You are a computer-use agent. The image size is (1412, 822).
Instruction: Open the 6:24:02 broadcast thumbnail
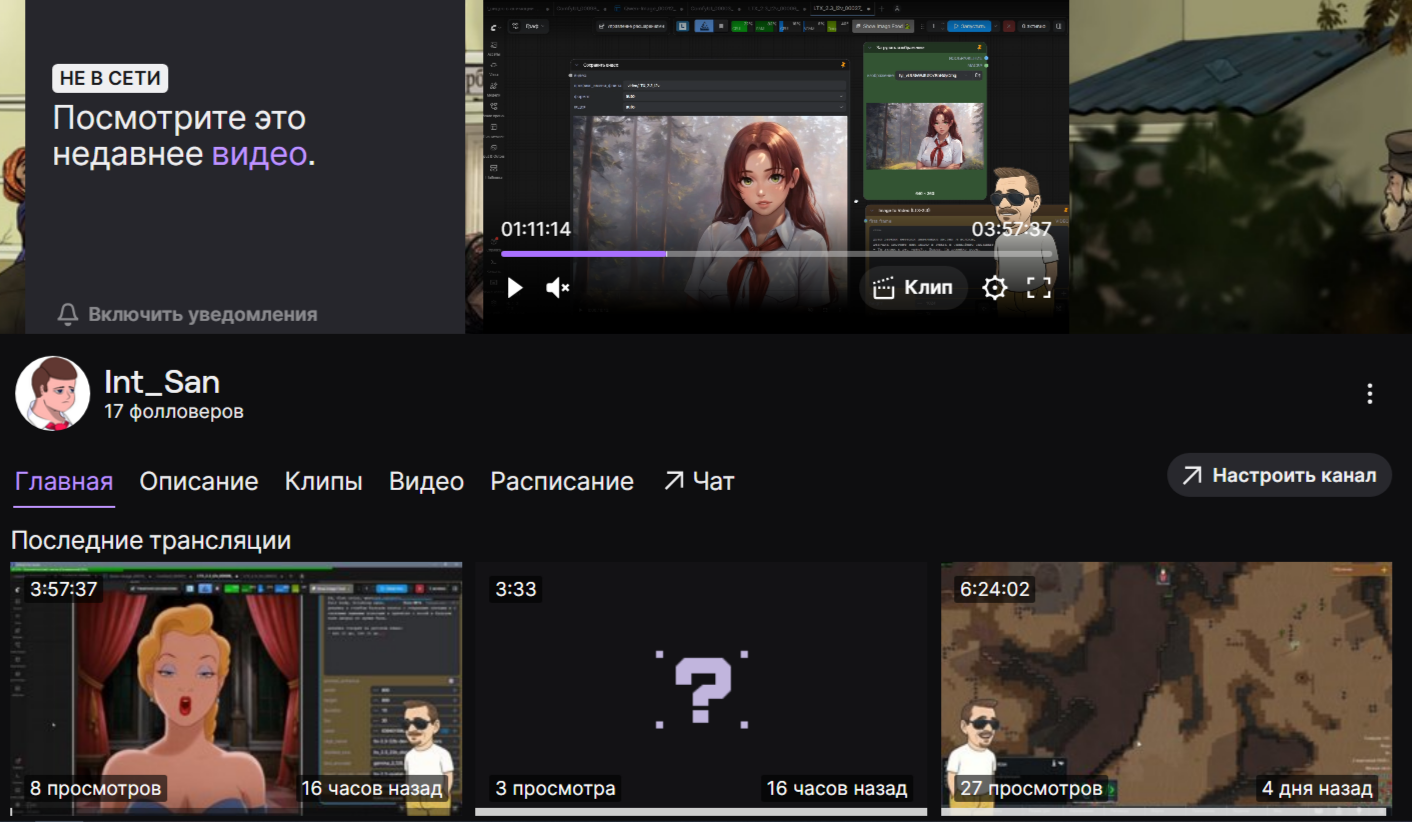coord(1166,689)
